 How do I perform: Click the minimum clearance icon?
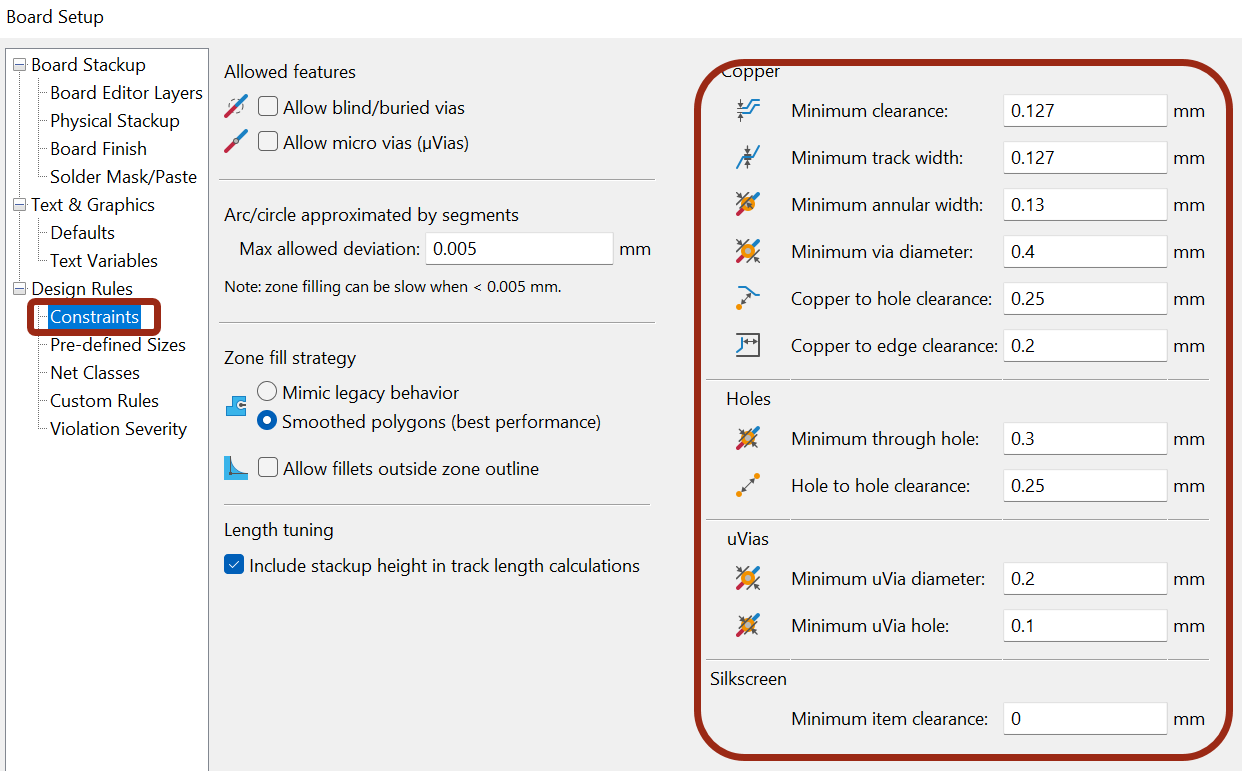coord(748,110)
